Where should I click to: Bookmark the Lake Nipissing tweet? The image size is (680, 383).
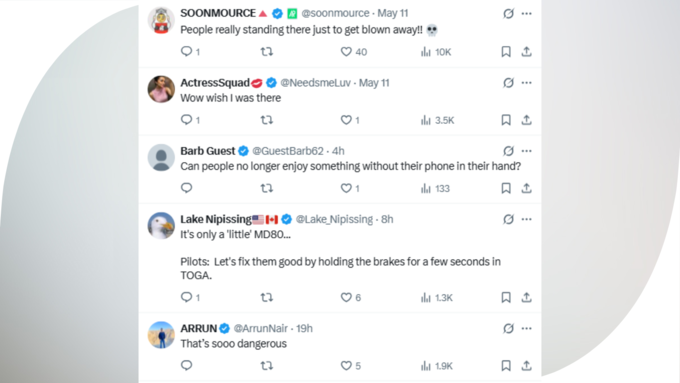point(506,298)
